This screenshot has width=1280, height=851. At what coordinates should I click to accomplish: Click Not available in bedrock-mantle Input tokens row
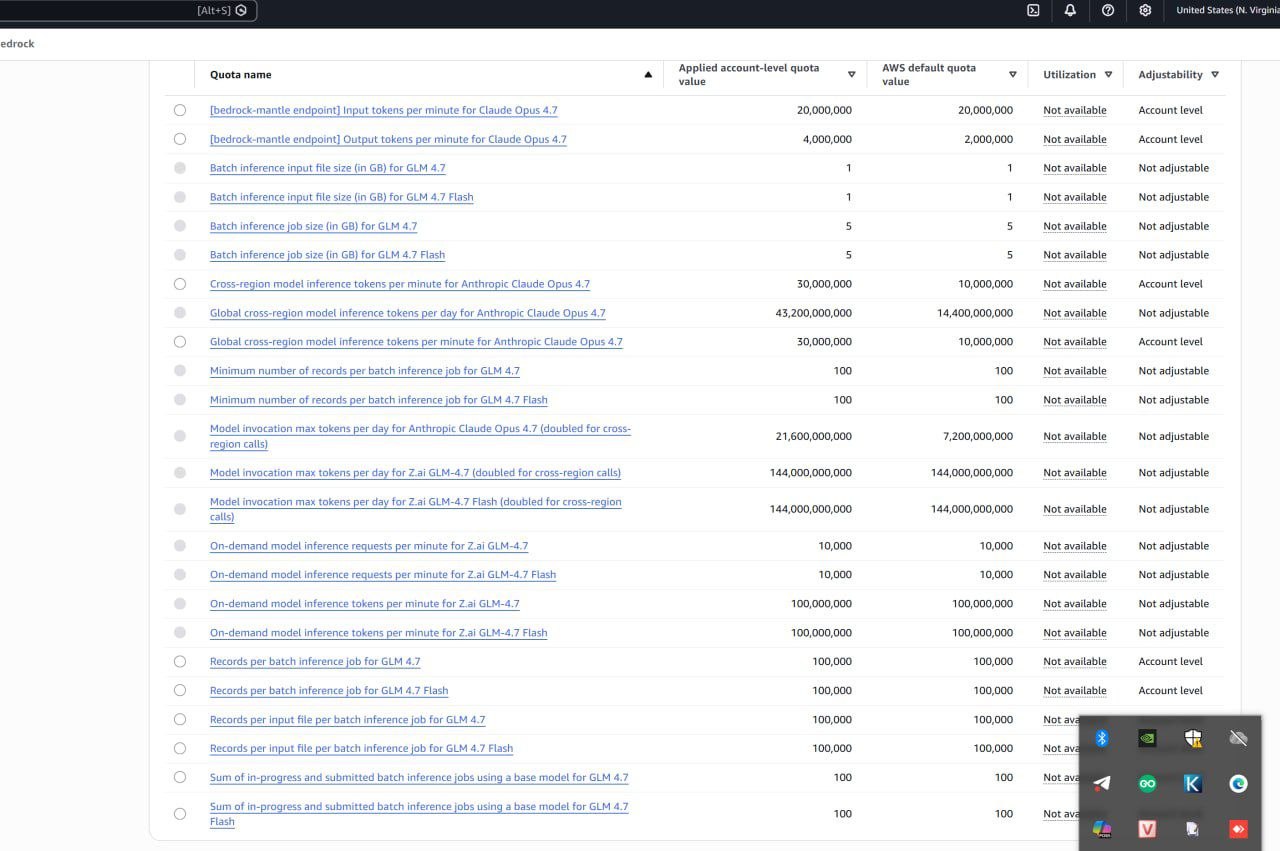(1075, 110)
